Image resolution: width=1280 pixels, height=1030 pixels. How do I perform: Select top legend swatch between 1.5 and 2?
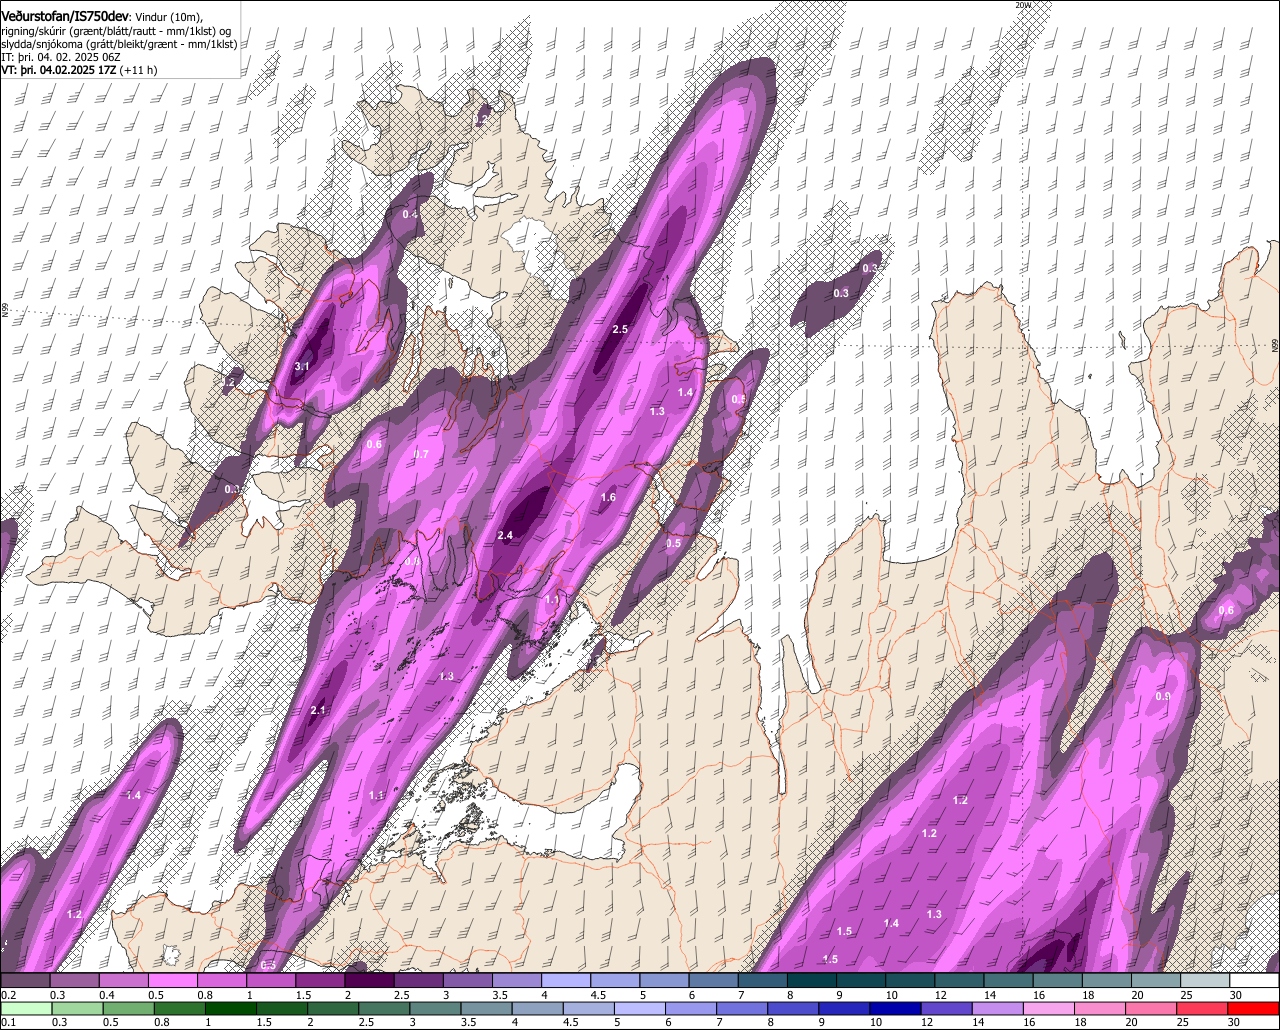point(321,981)
